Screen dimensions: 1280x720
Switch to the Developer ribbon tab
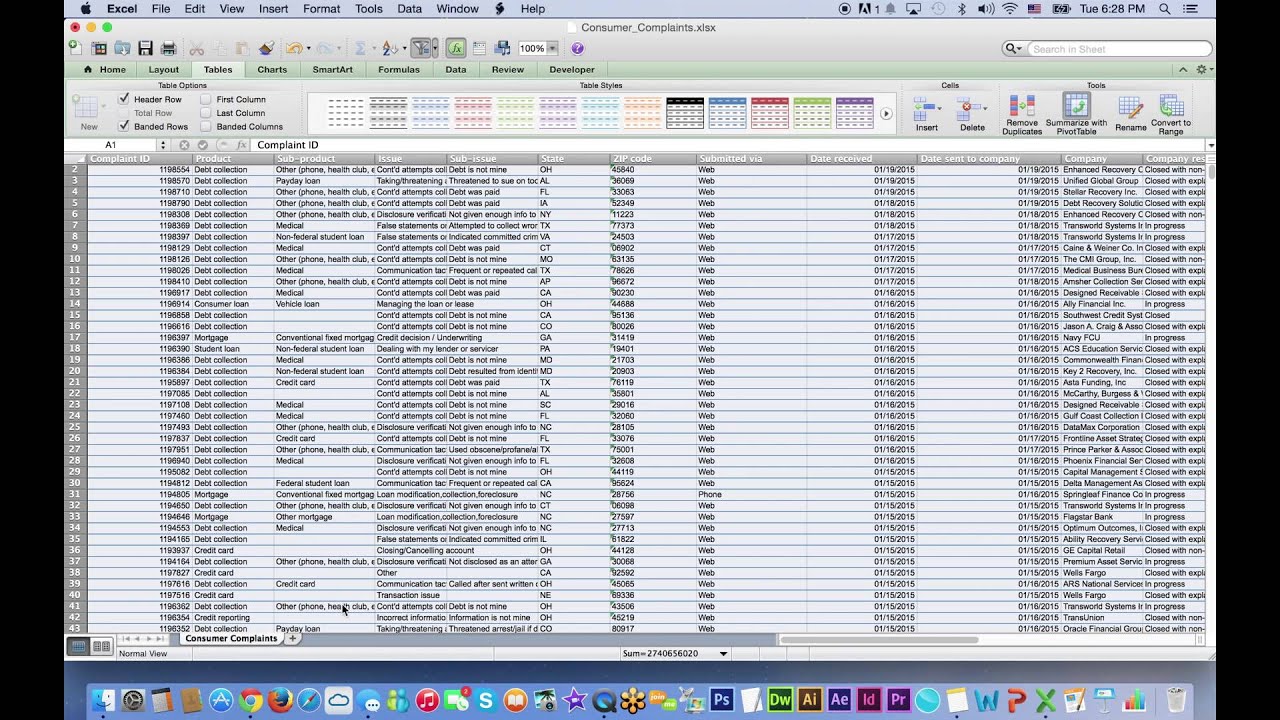coord(572,70)
